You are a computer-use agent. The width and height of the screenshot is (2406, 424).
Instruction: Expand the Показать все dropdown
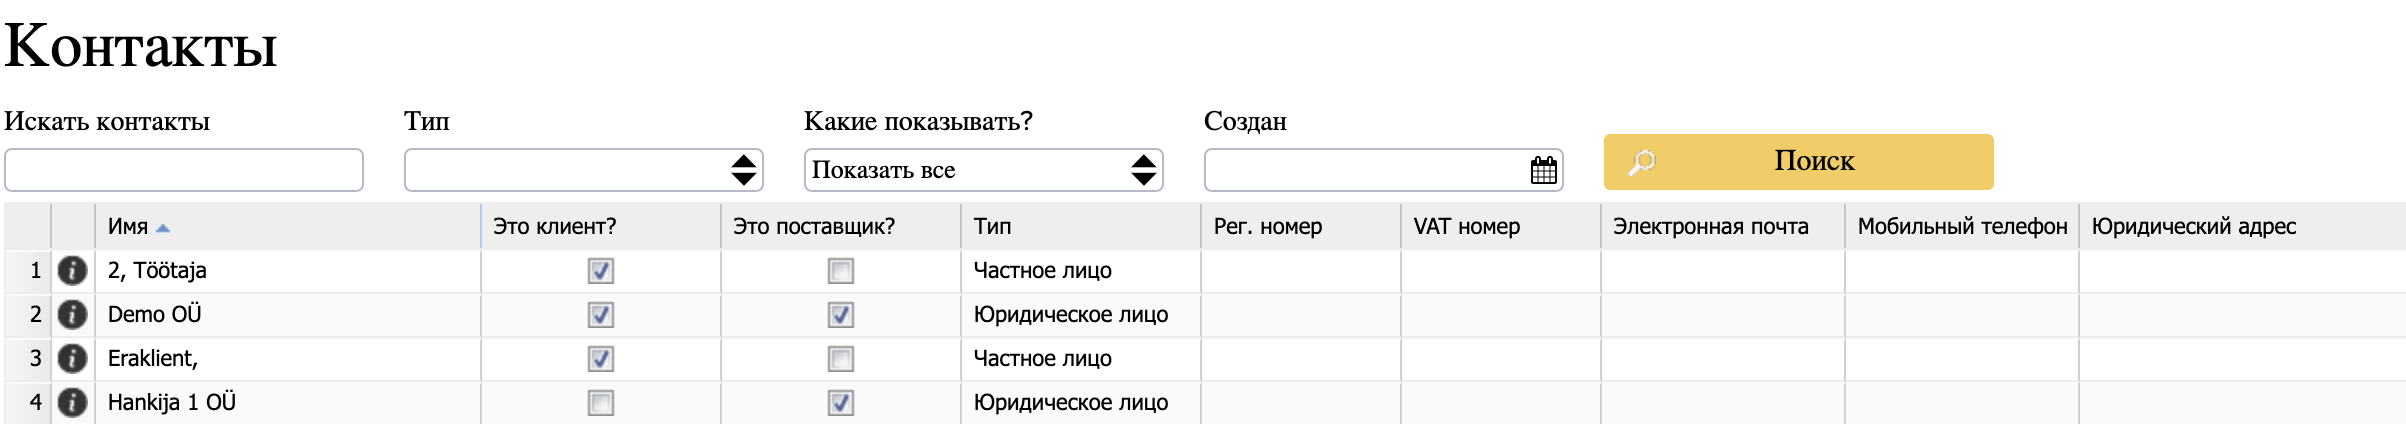coord(983,170)
